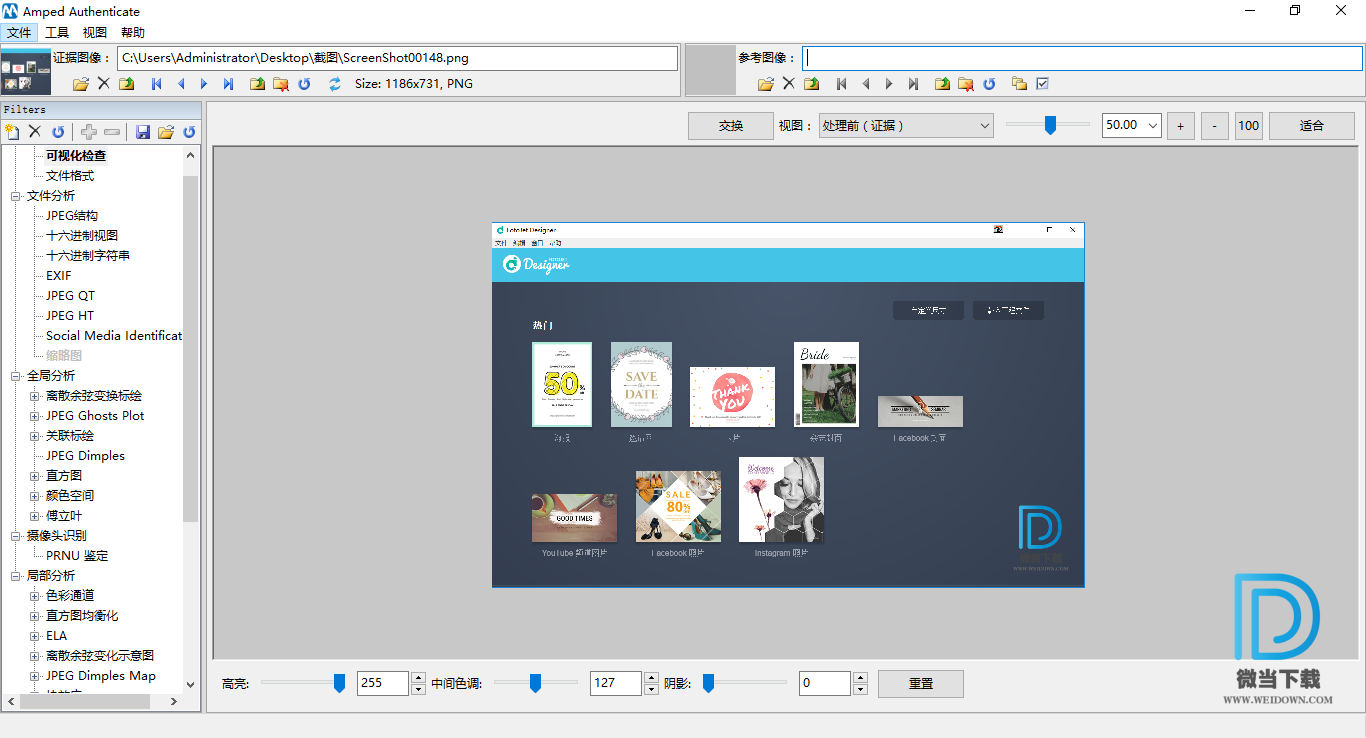Screen dimensions: 1366x738
Task: Go to next reference image
Action: point(889,84)
